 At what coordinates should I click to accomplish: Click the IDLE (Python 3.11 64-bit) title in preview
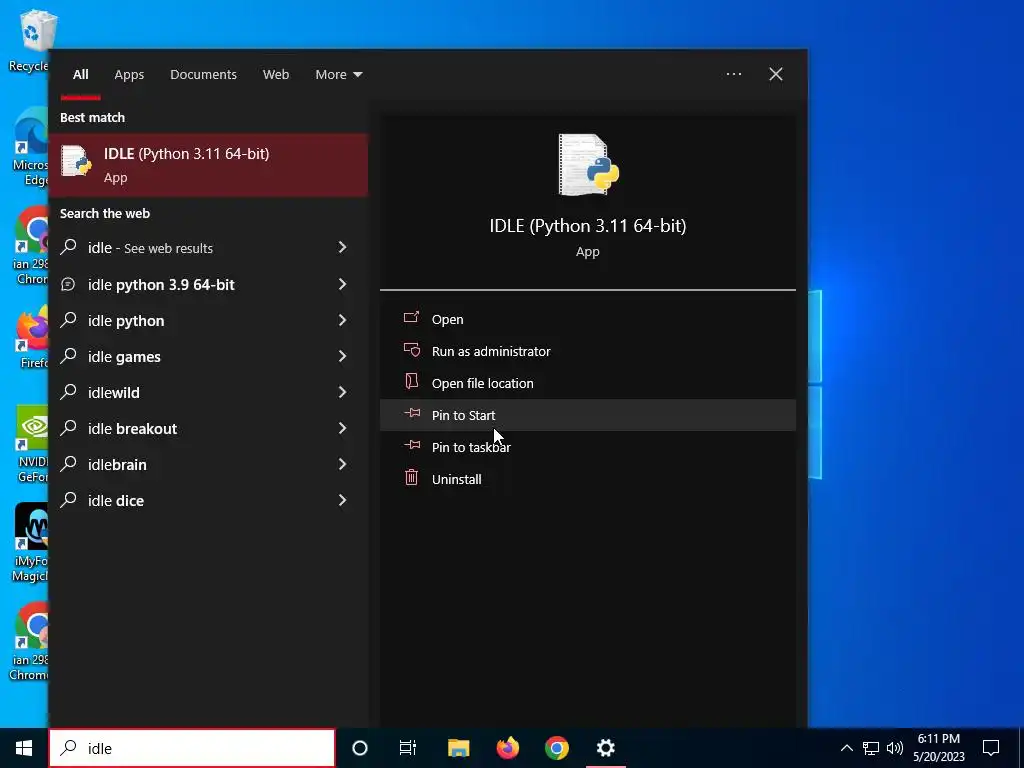pos(588,226)
